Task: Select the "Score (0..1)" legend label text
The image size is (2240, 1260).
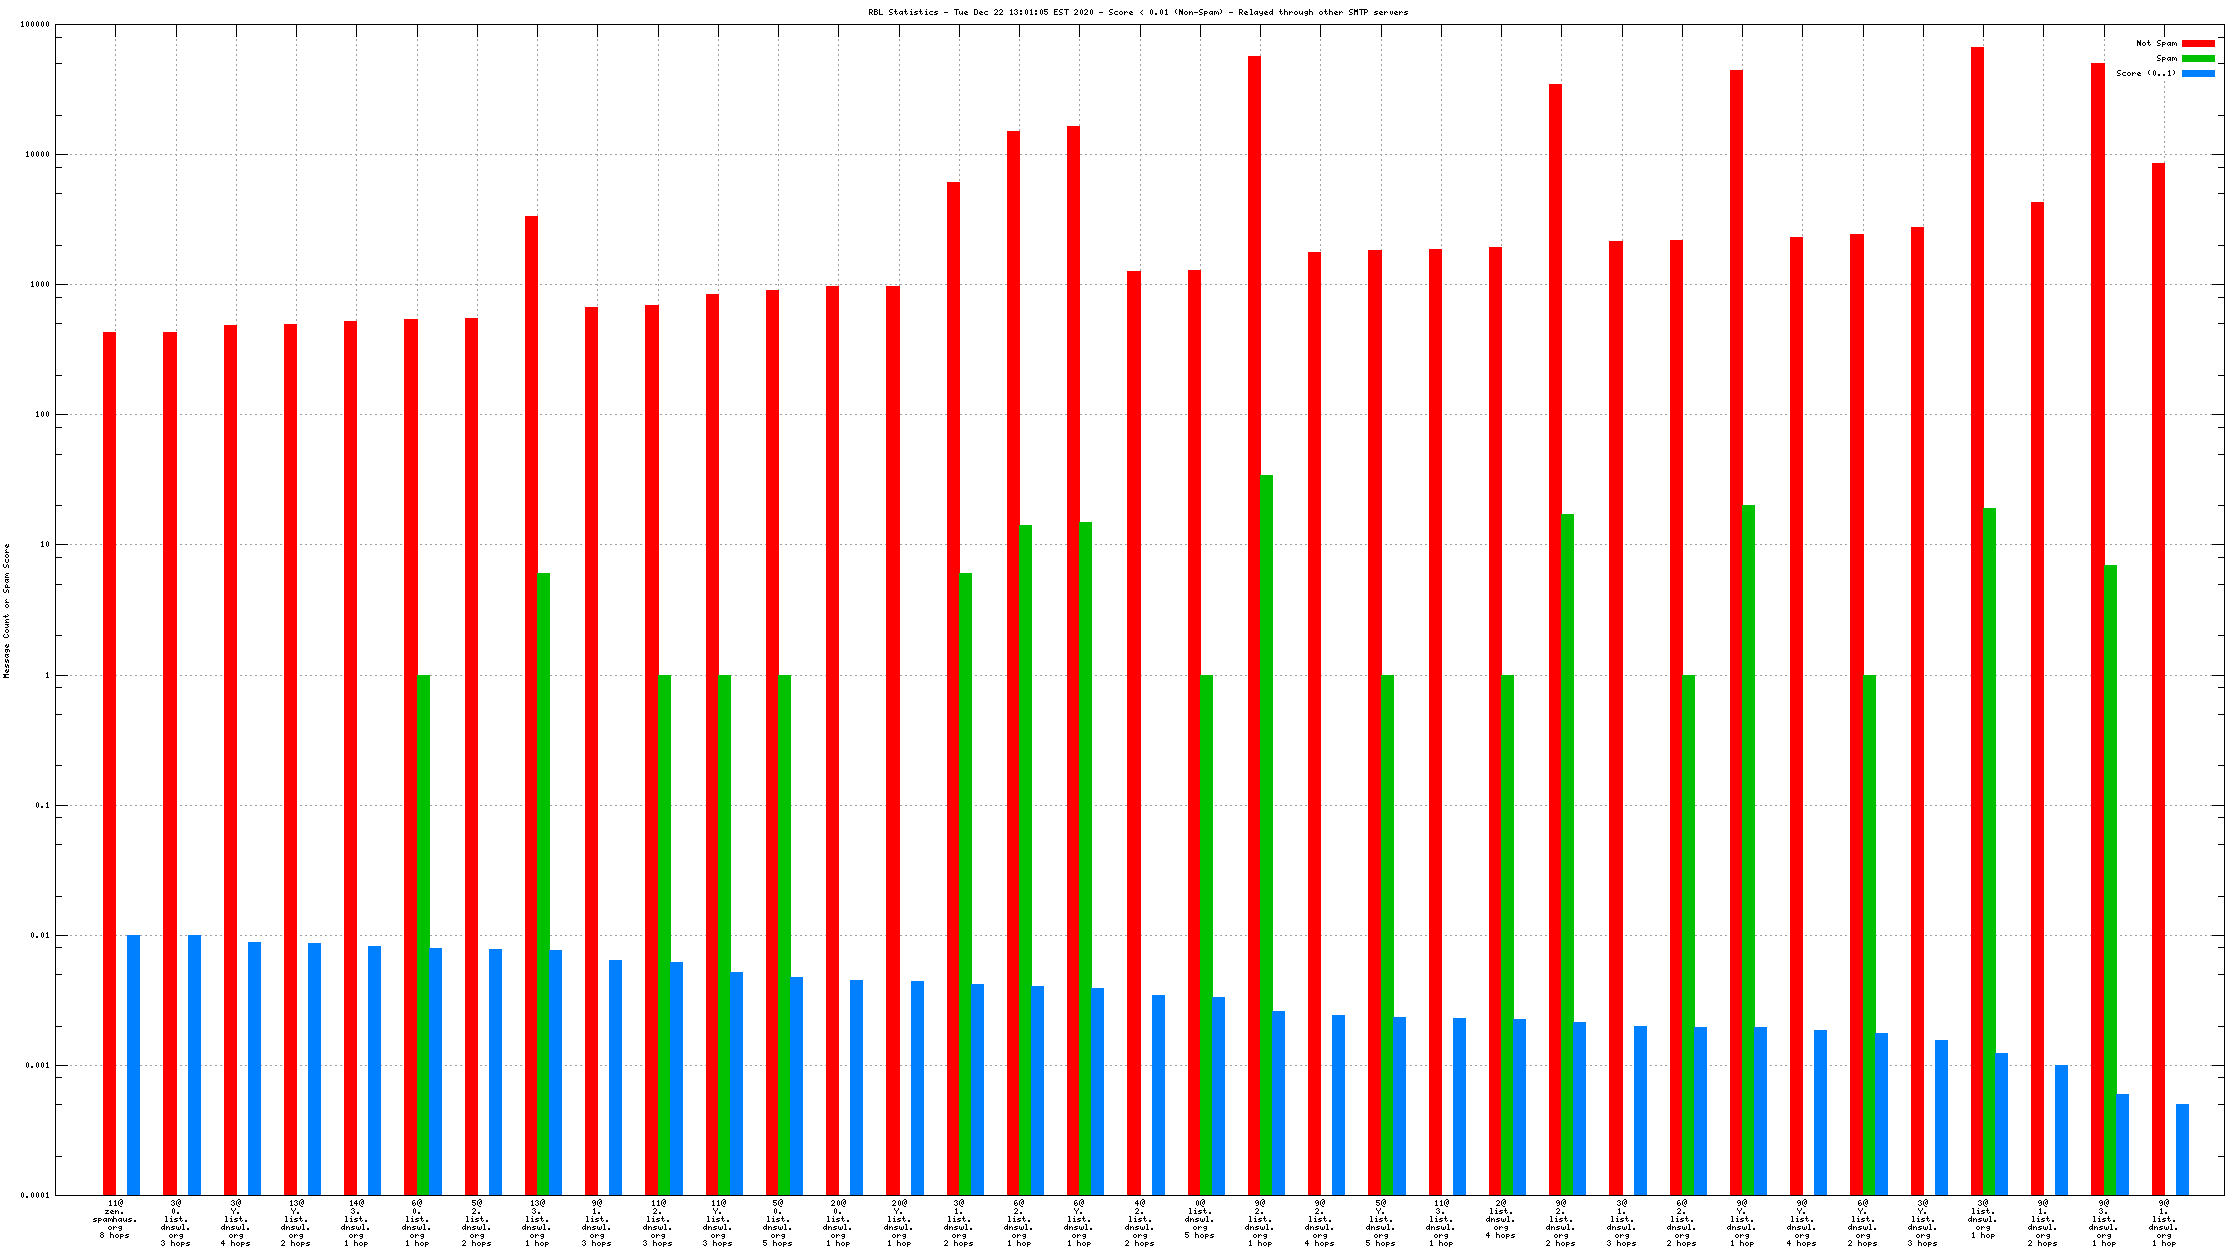Action: (2145, 74)
